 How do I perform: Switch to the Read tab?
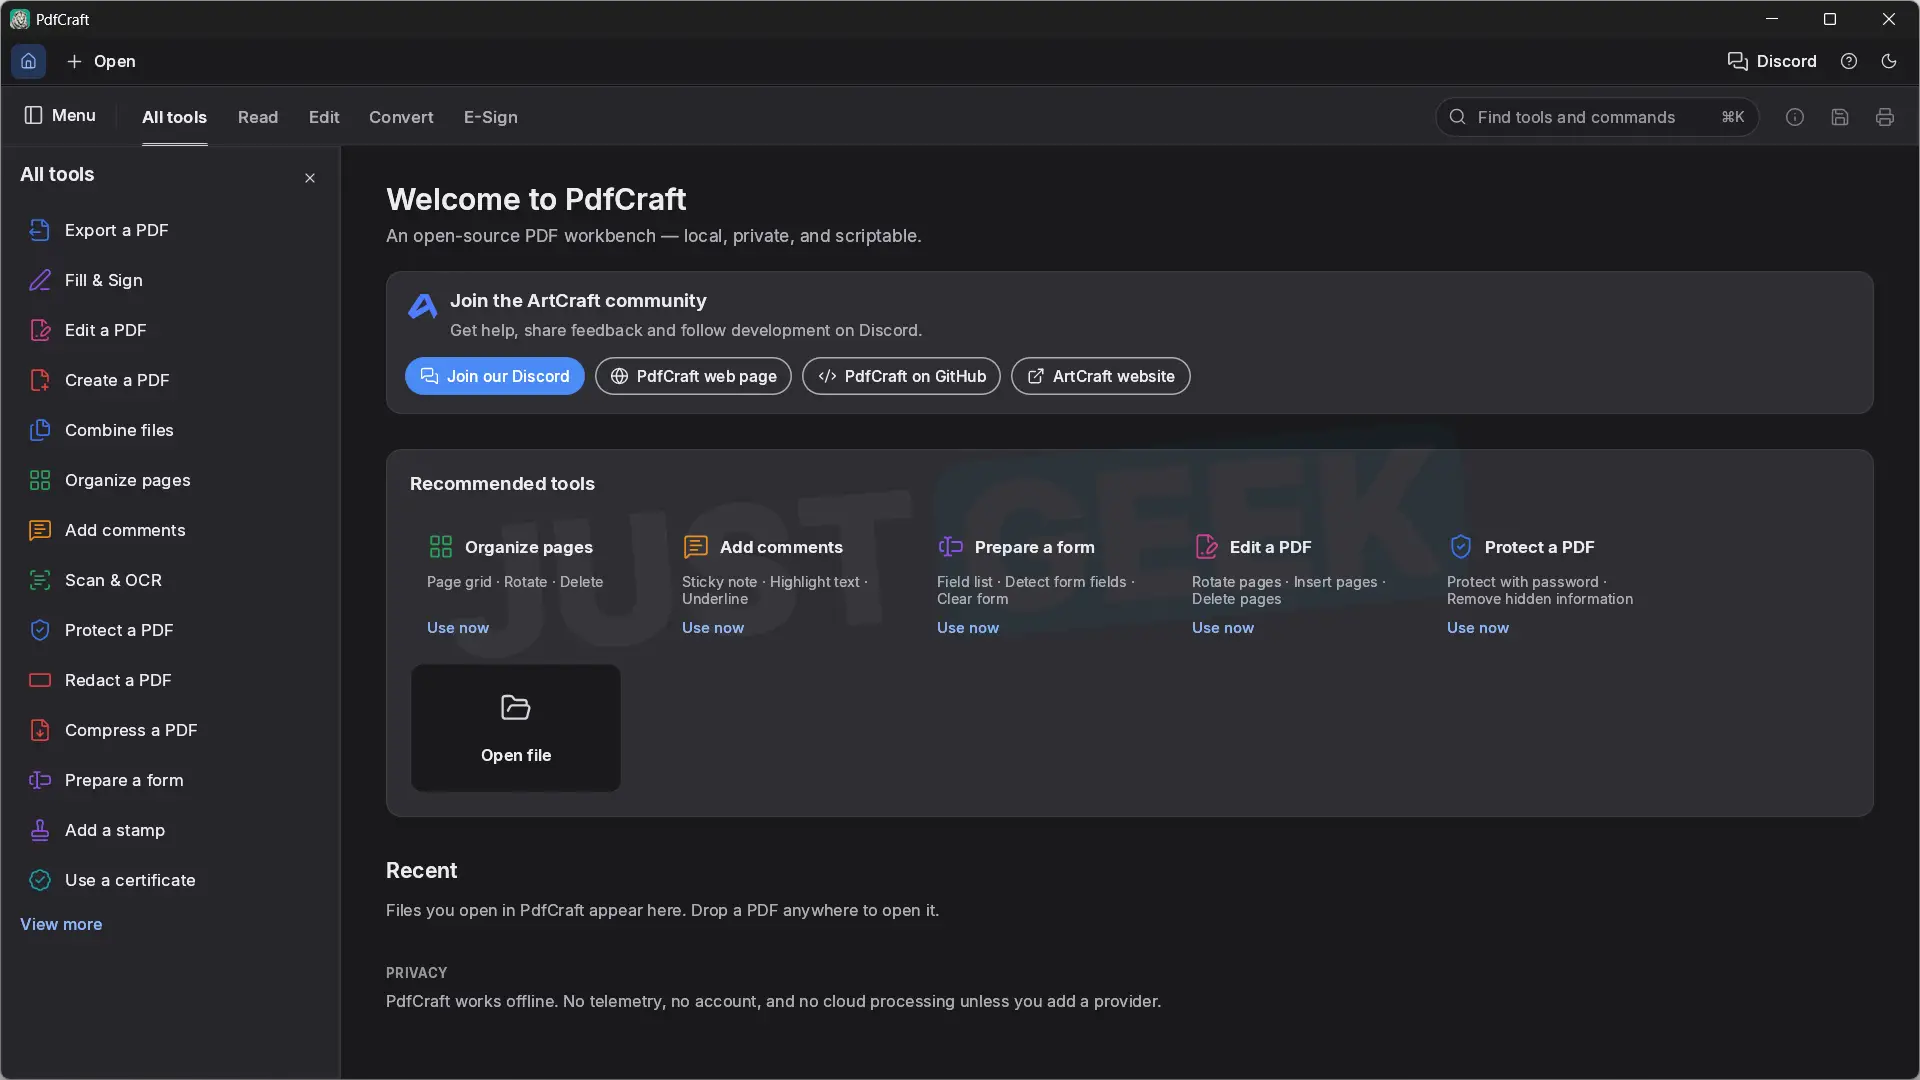pyautogui.click(x=258, y=117)
